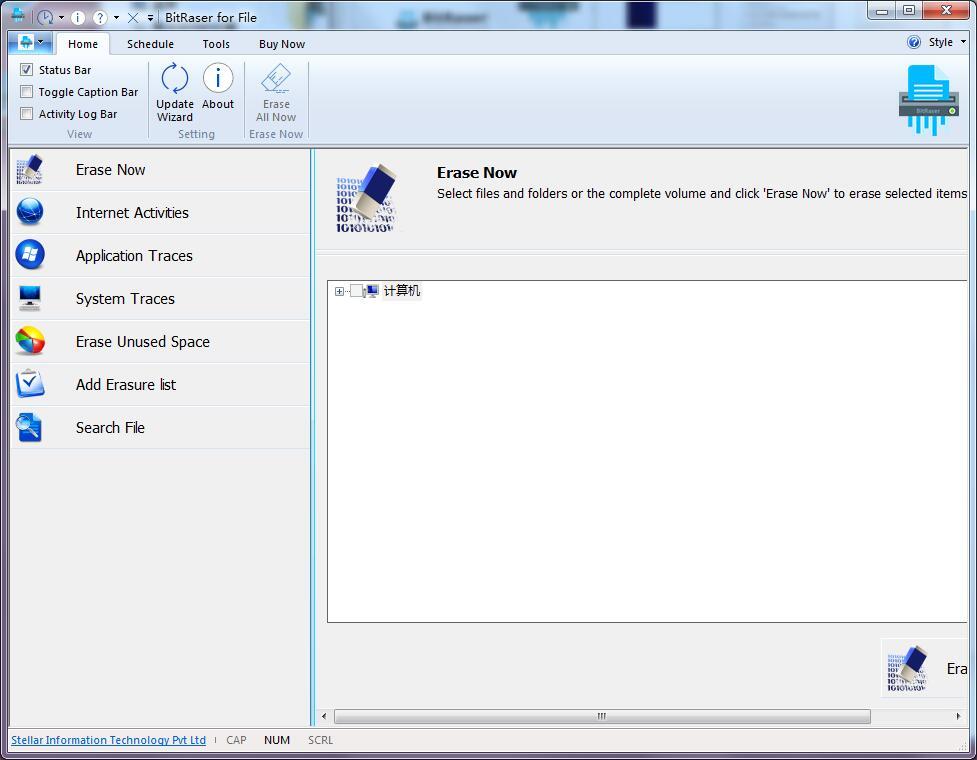Click the Add Erasure list clipboard icon
The image size is (977, 760).
(29, 384)
